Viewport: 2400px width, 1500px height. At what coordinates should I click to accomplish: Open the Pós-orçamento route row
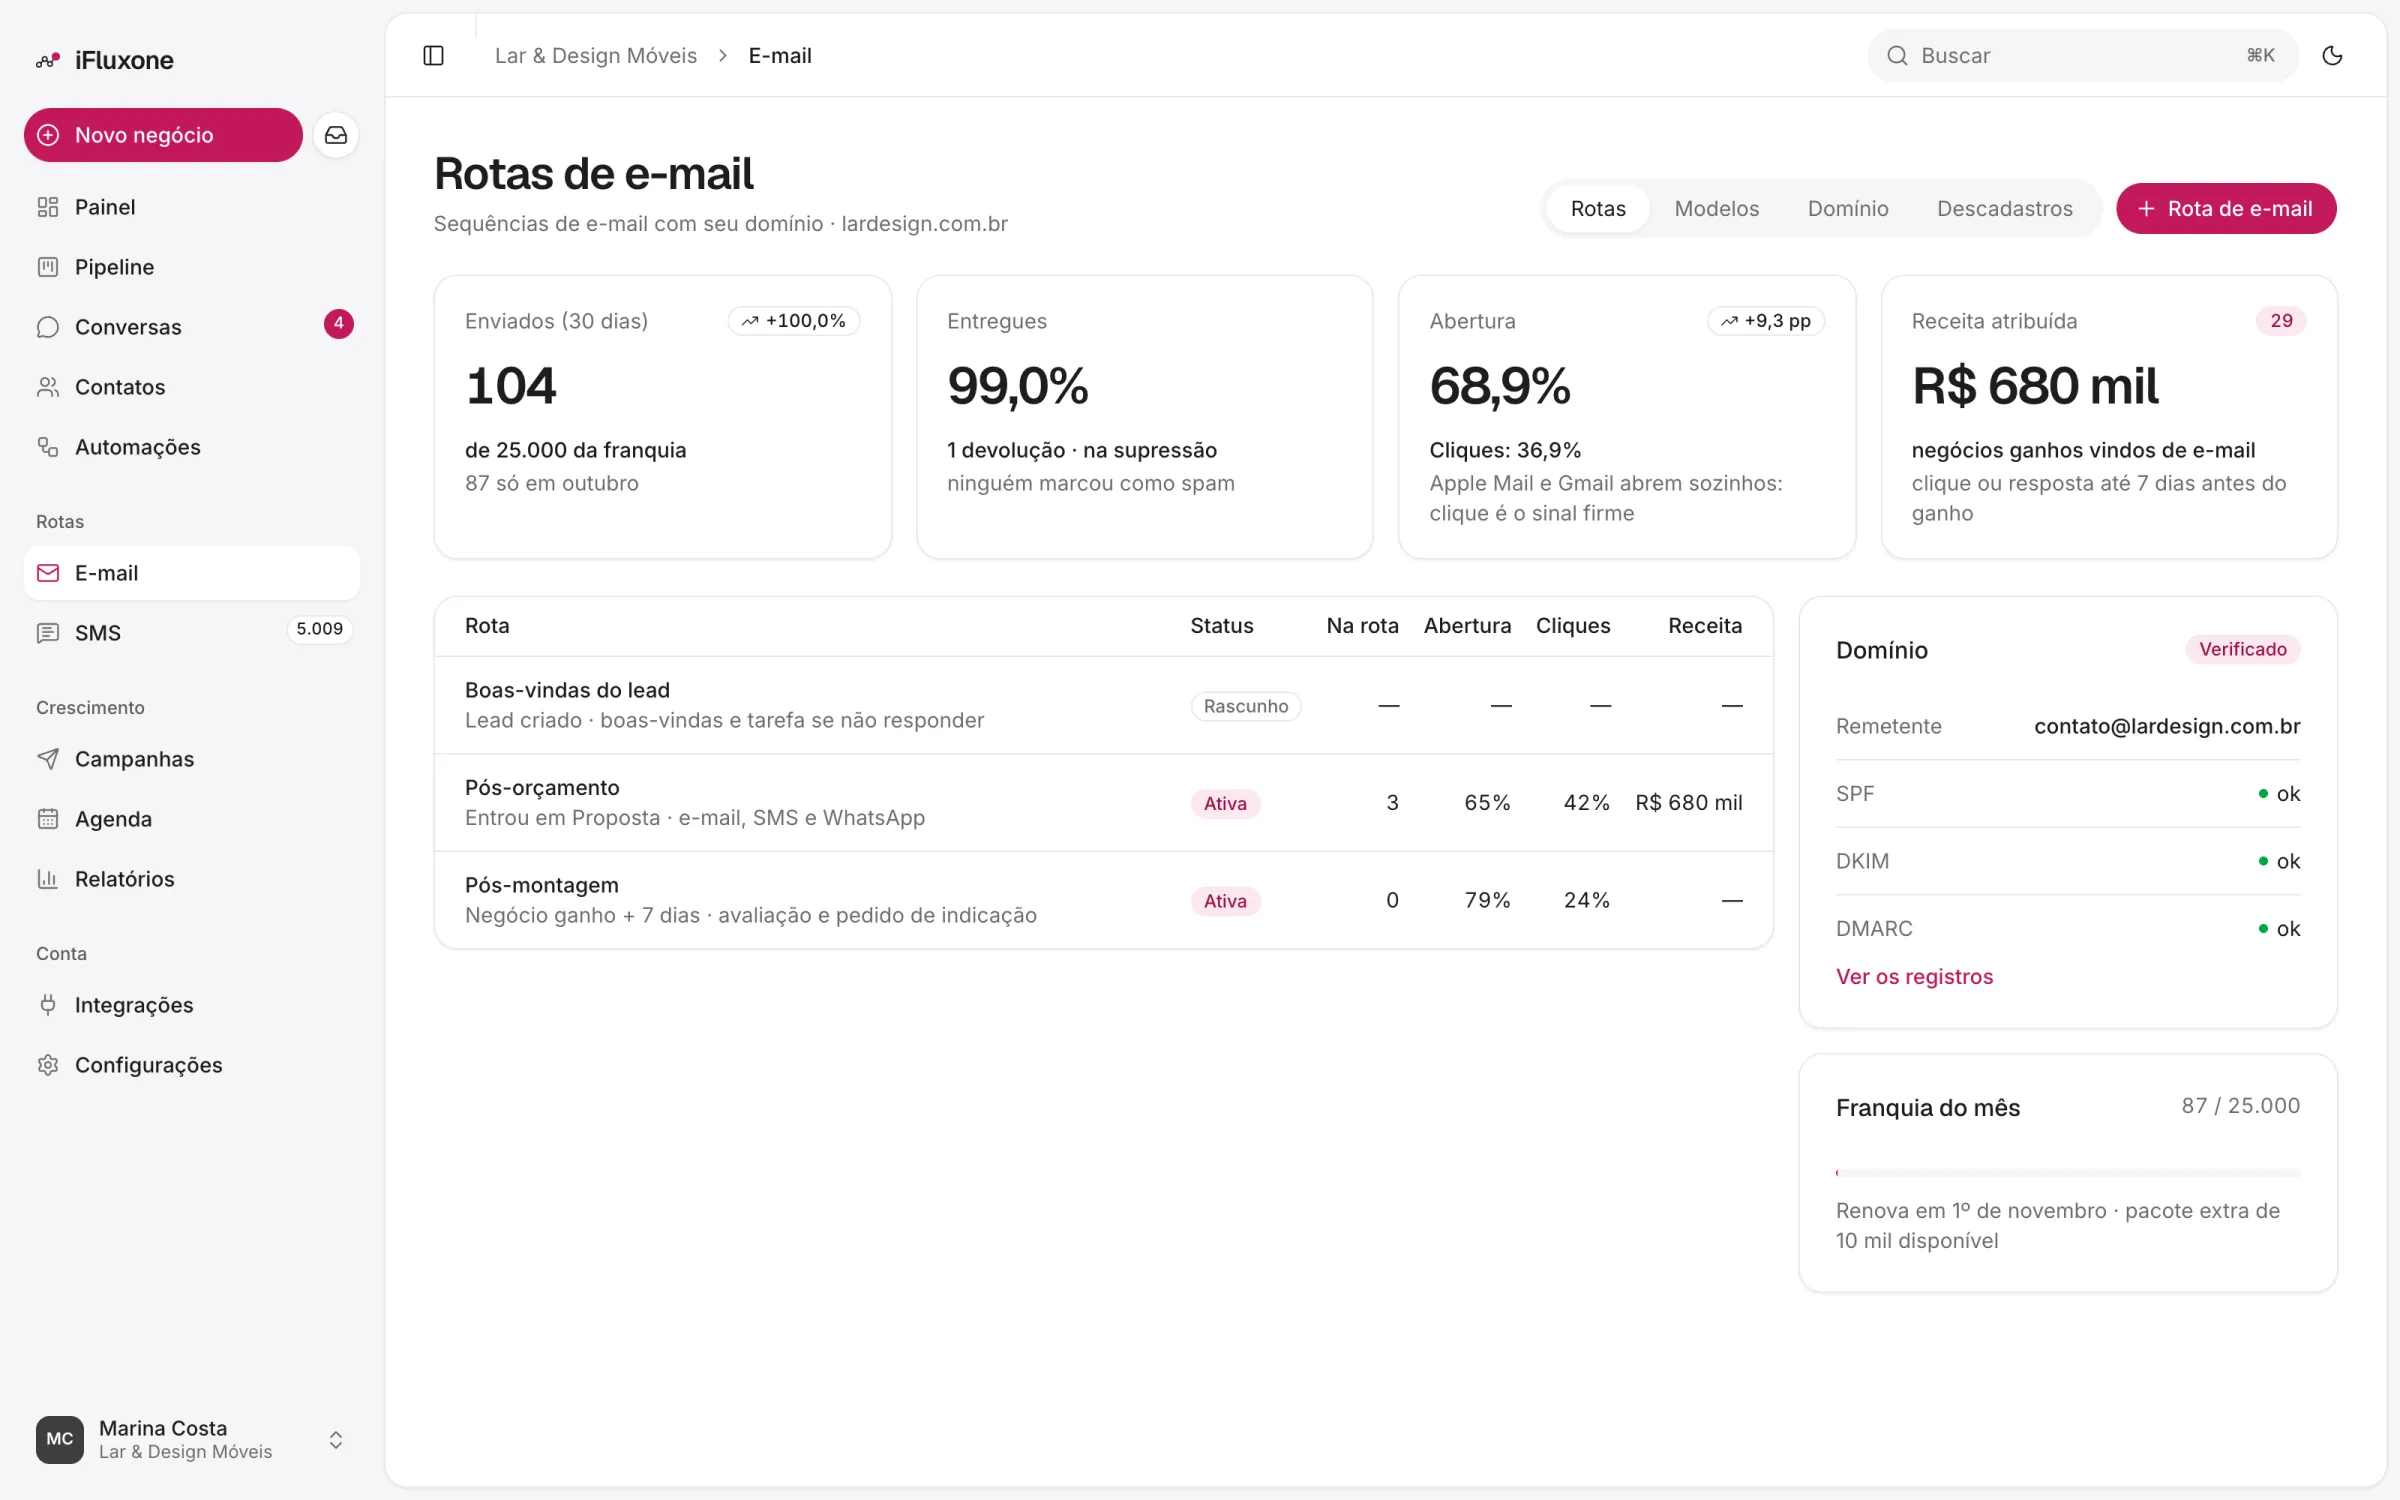tap(1103, 802)
